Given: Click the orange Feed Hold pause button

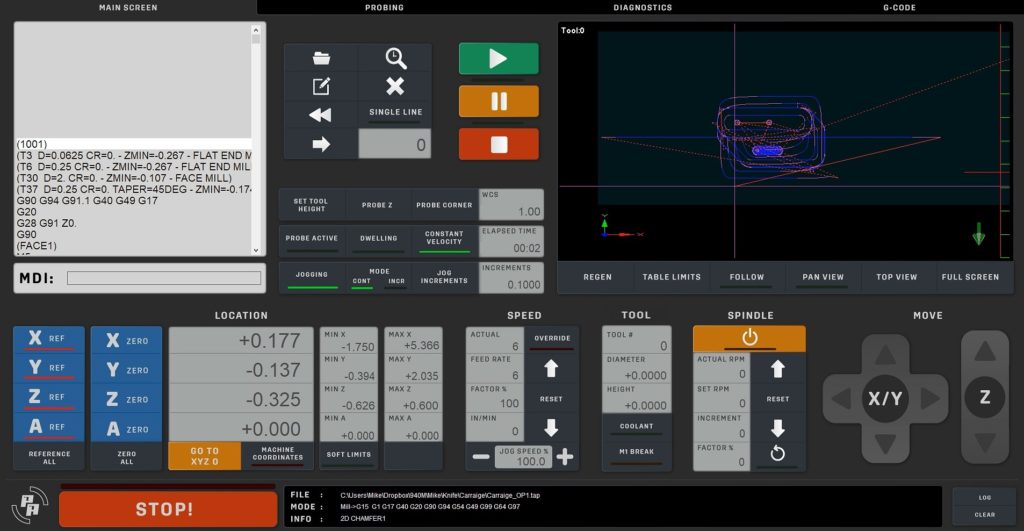Looking at the screenshot, I should [x=498, y=101].
